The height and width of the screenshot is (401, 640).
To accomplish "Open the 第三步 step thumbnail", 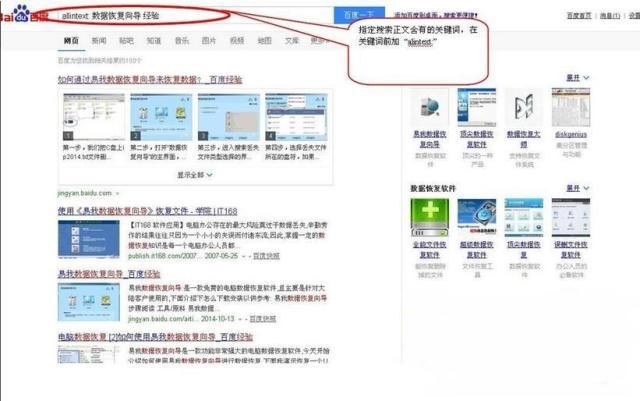I will [229, 117].
